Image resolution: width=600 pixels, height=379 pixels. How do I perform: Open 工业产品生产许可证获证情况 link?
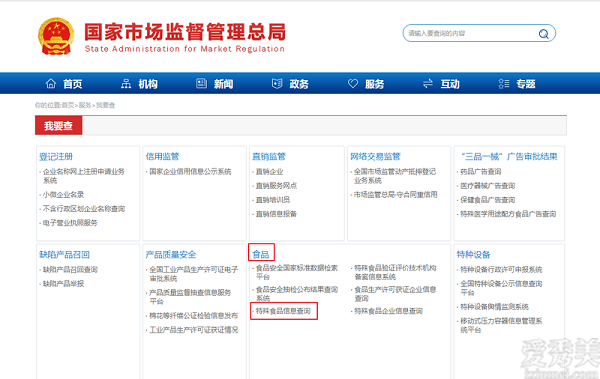[194, 330]
